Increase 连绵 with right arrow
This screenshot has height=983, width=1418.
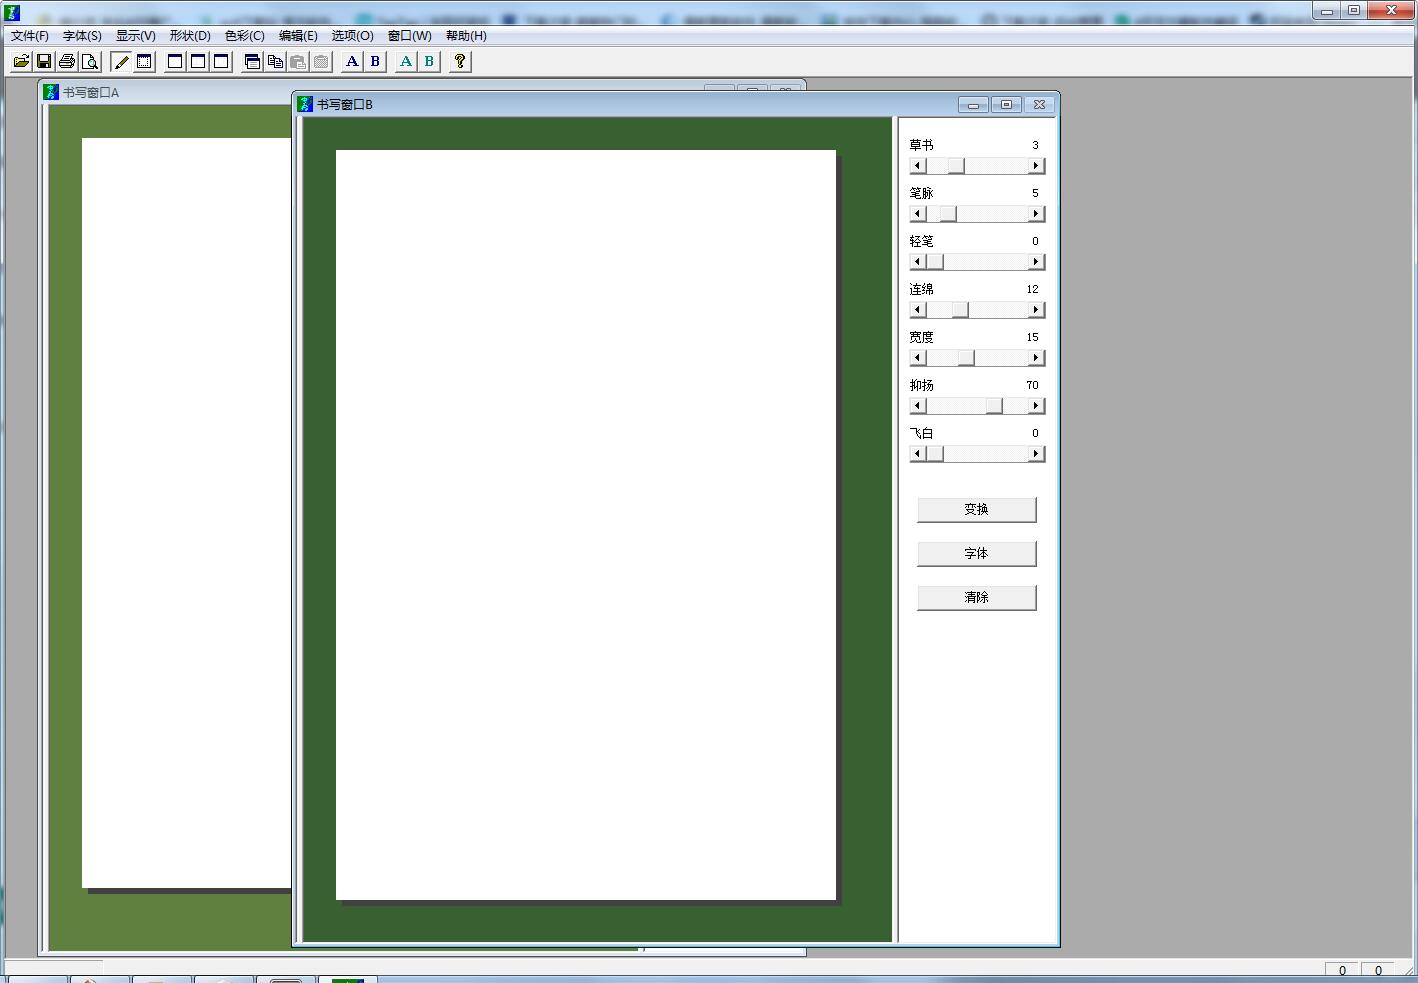[1037, 310]
